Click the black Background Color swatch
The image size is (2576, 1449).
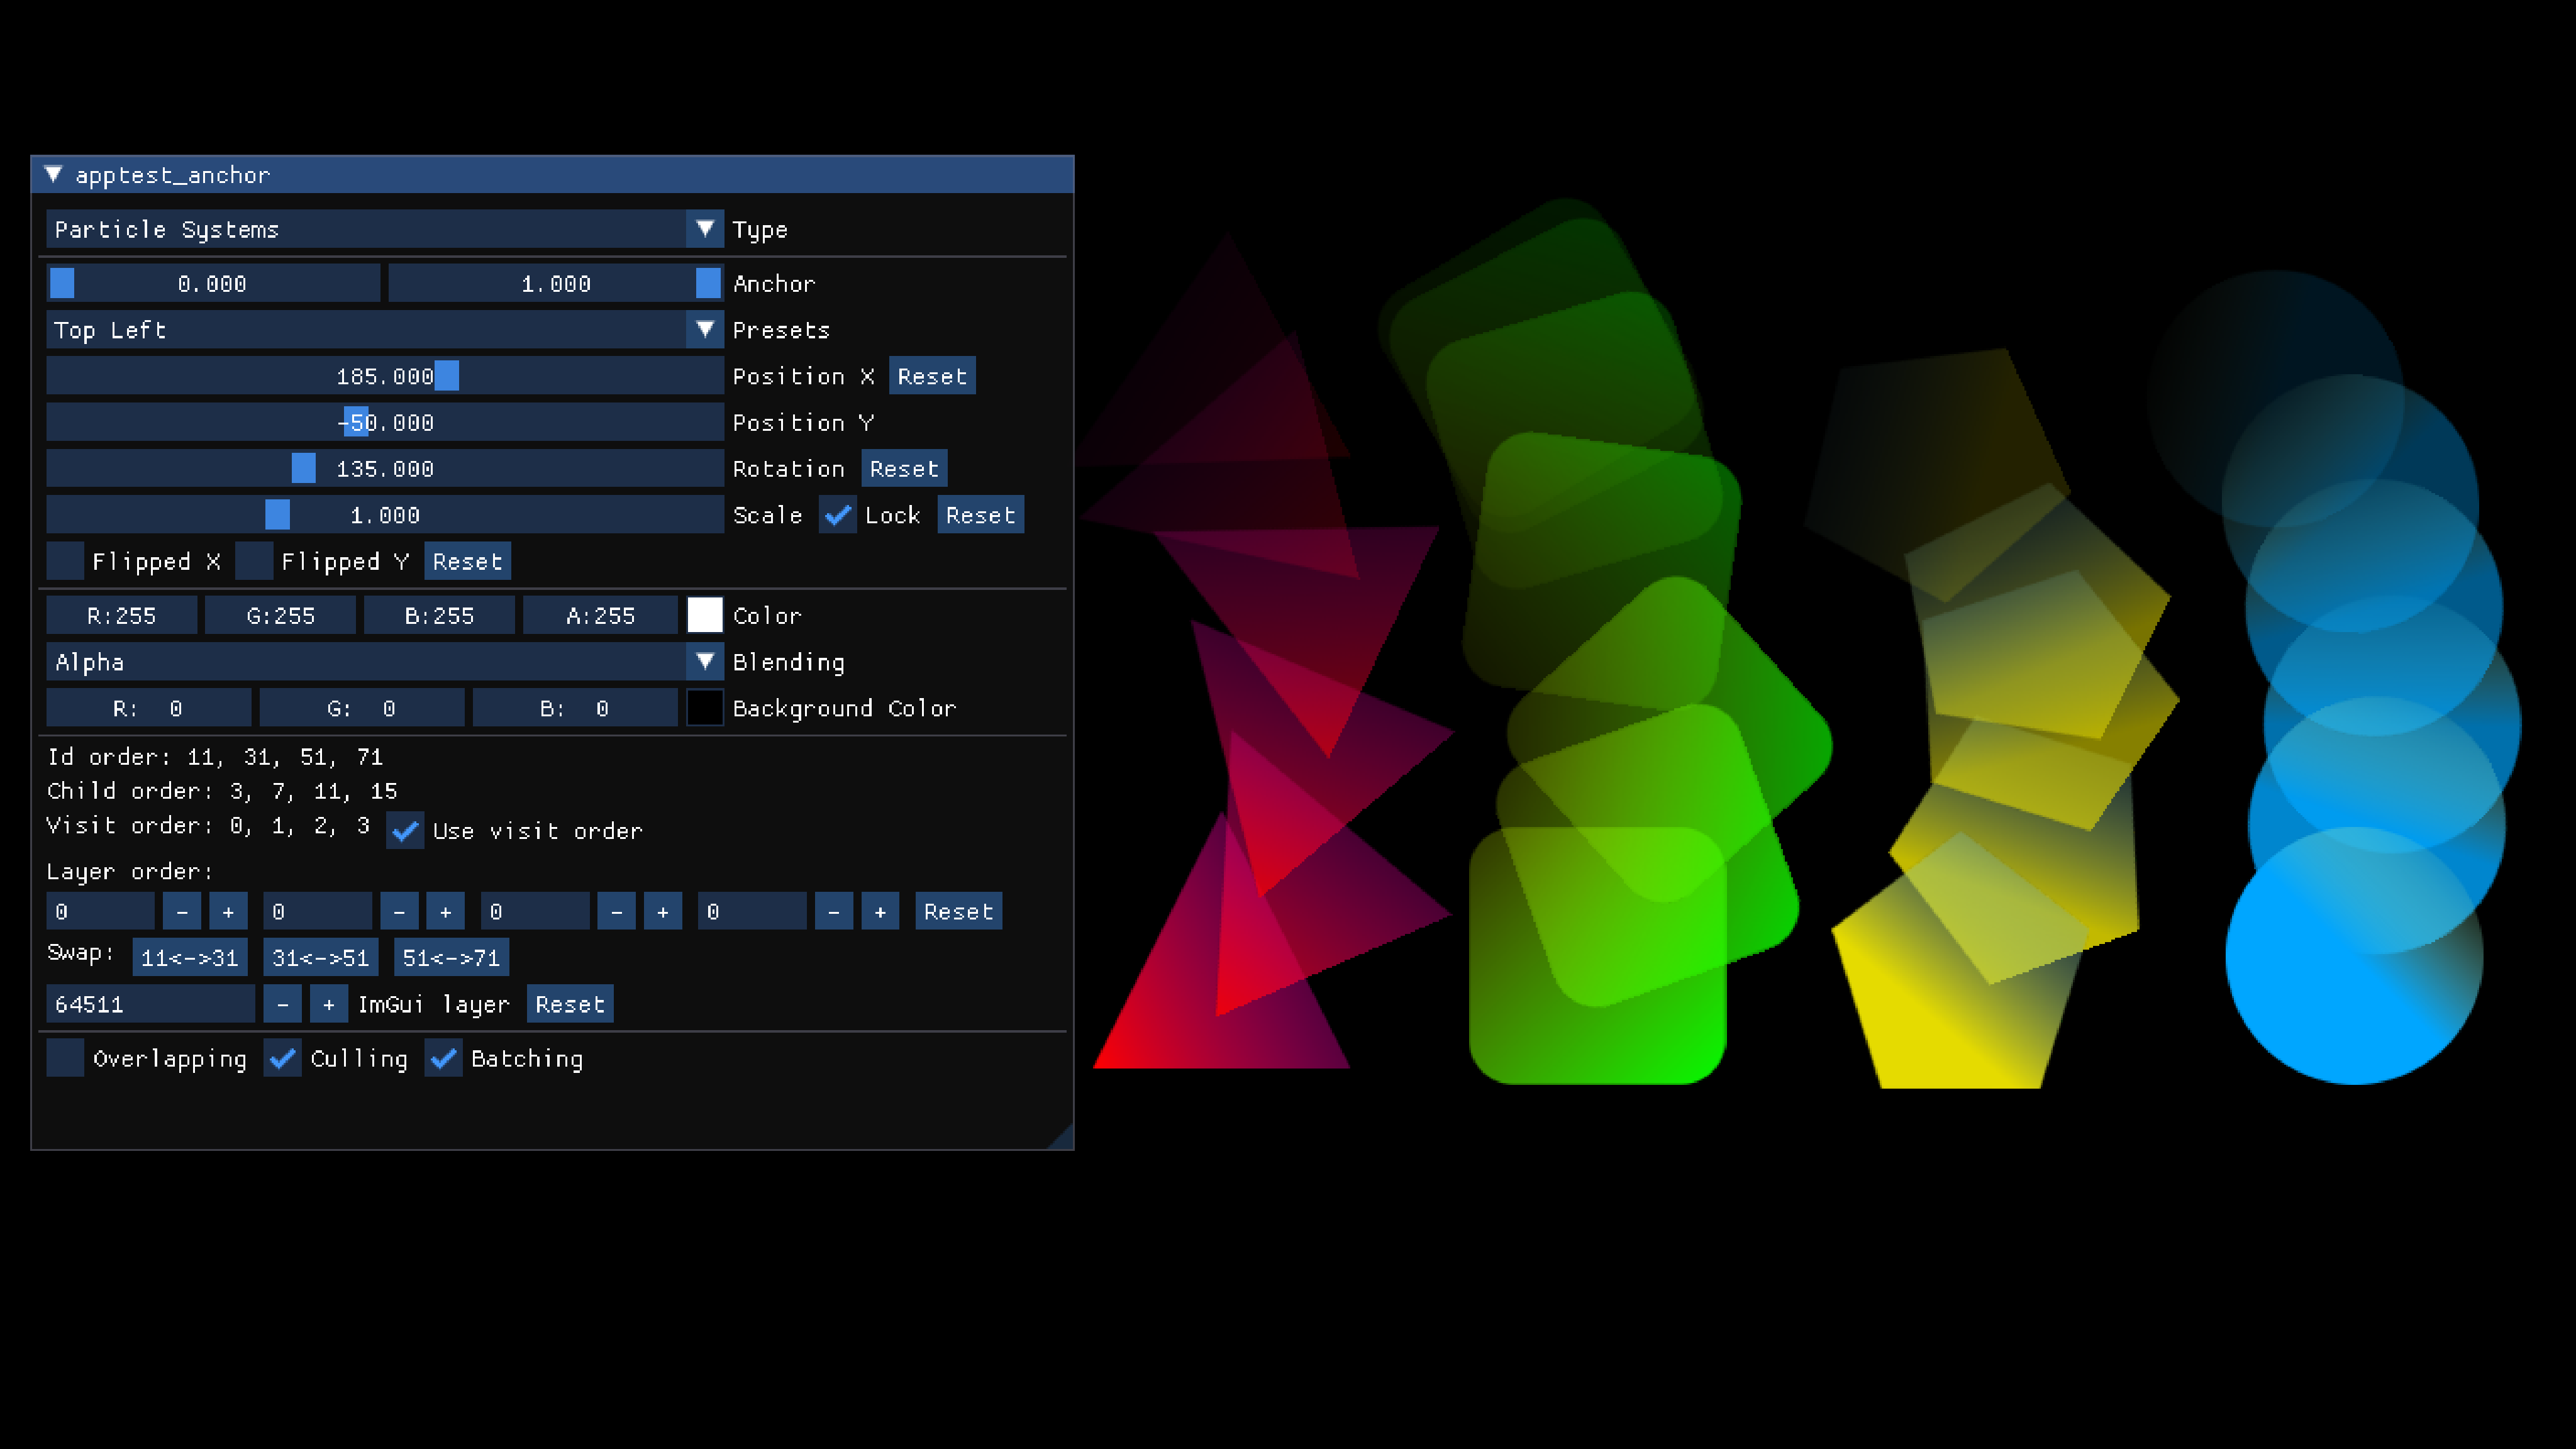tap(704, 708)
